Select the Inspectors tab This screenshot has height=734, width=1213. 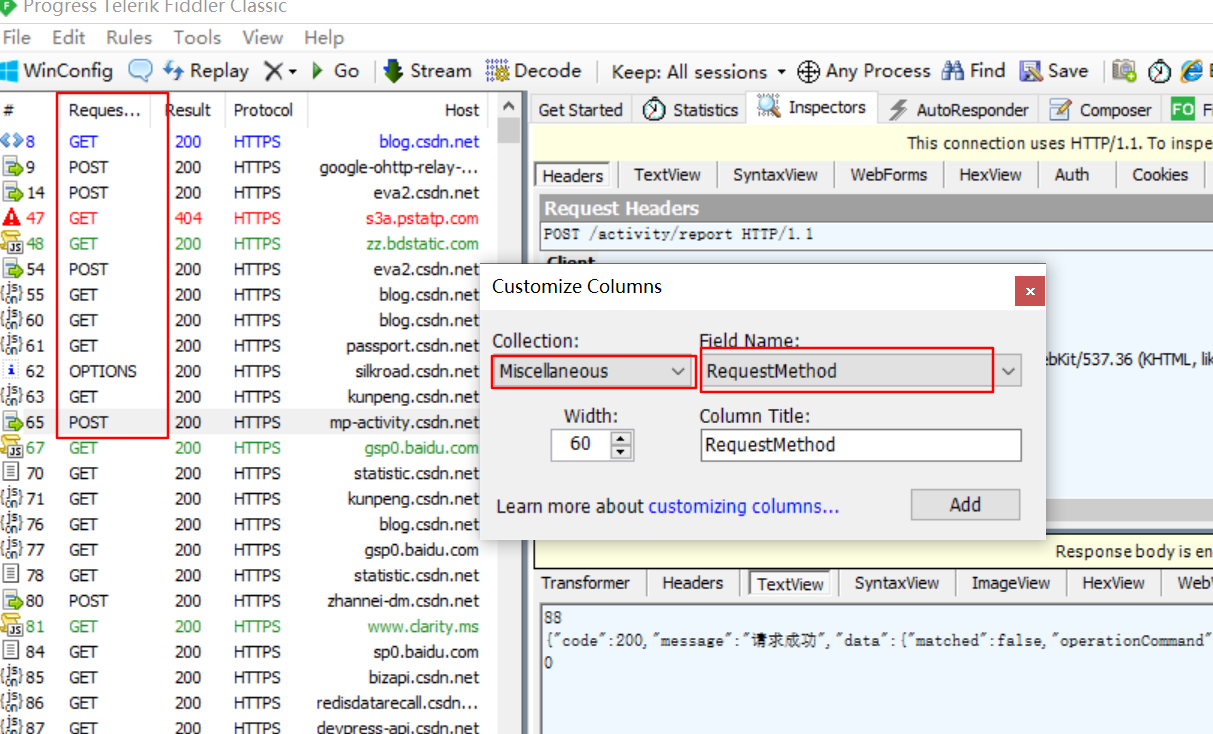(812, 108)
